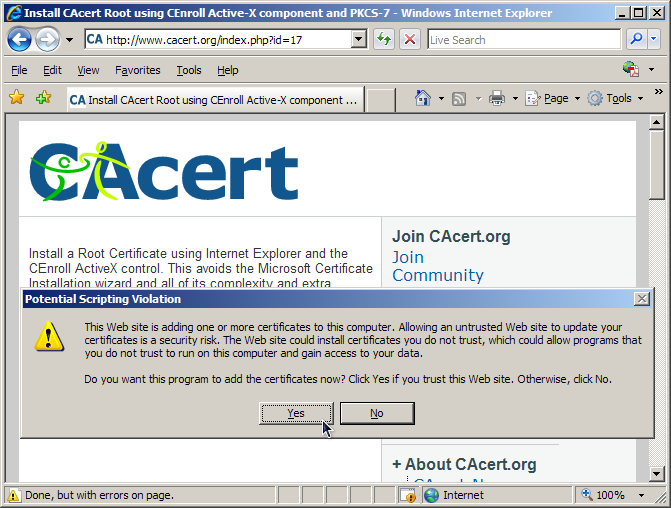Screen dimensions: 671x508
Task: Expand the Home button dropdown
Action: 441,99
